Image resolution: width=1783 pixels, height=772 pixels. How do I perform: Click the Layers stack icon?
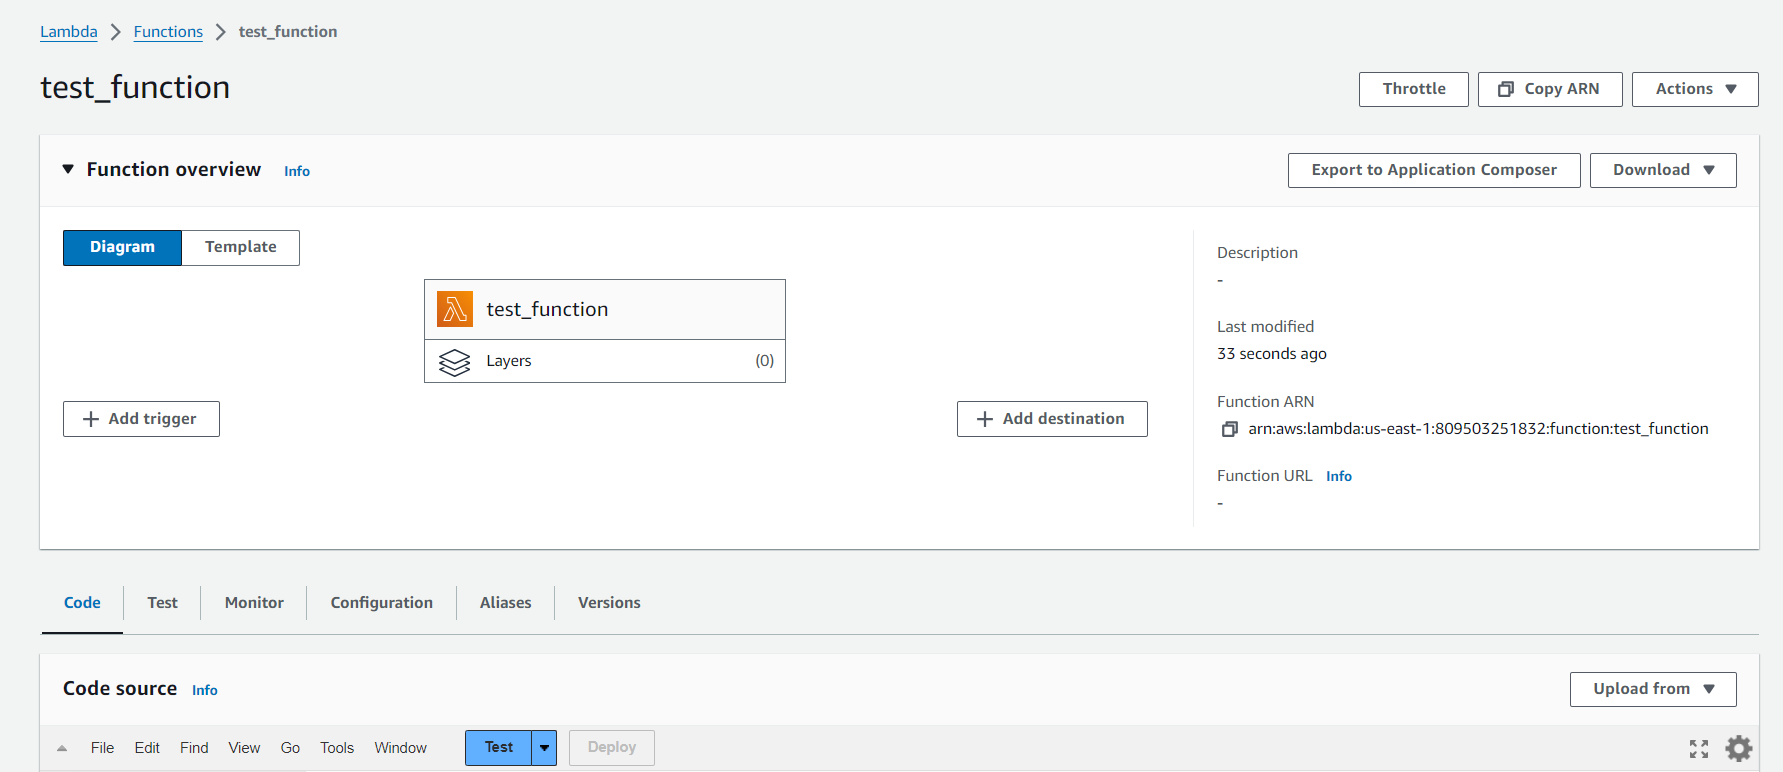click(x=455, y=362)
